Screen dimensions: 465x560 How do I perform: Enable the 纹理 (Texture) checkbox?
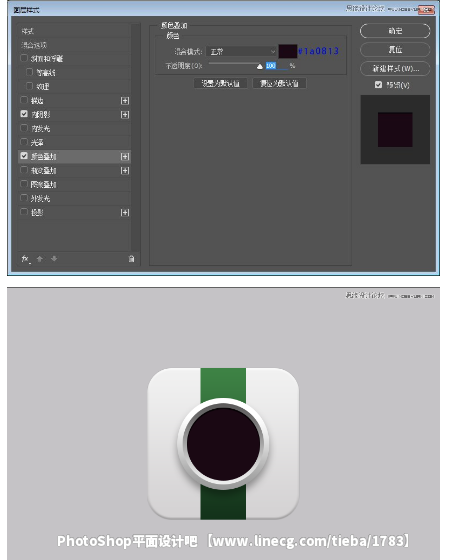click(30, 86)
